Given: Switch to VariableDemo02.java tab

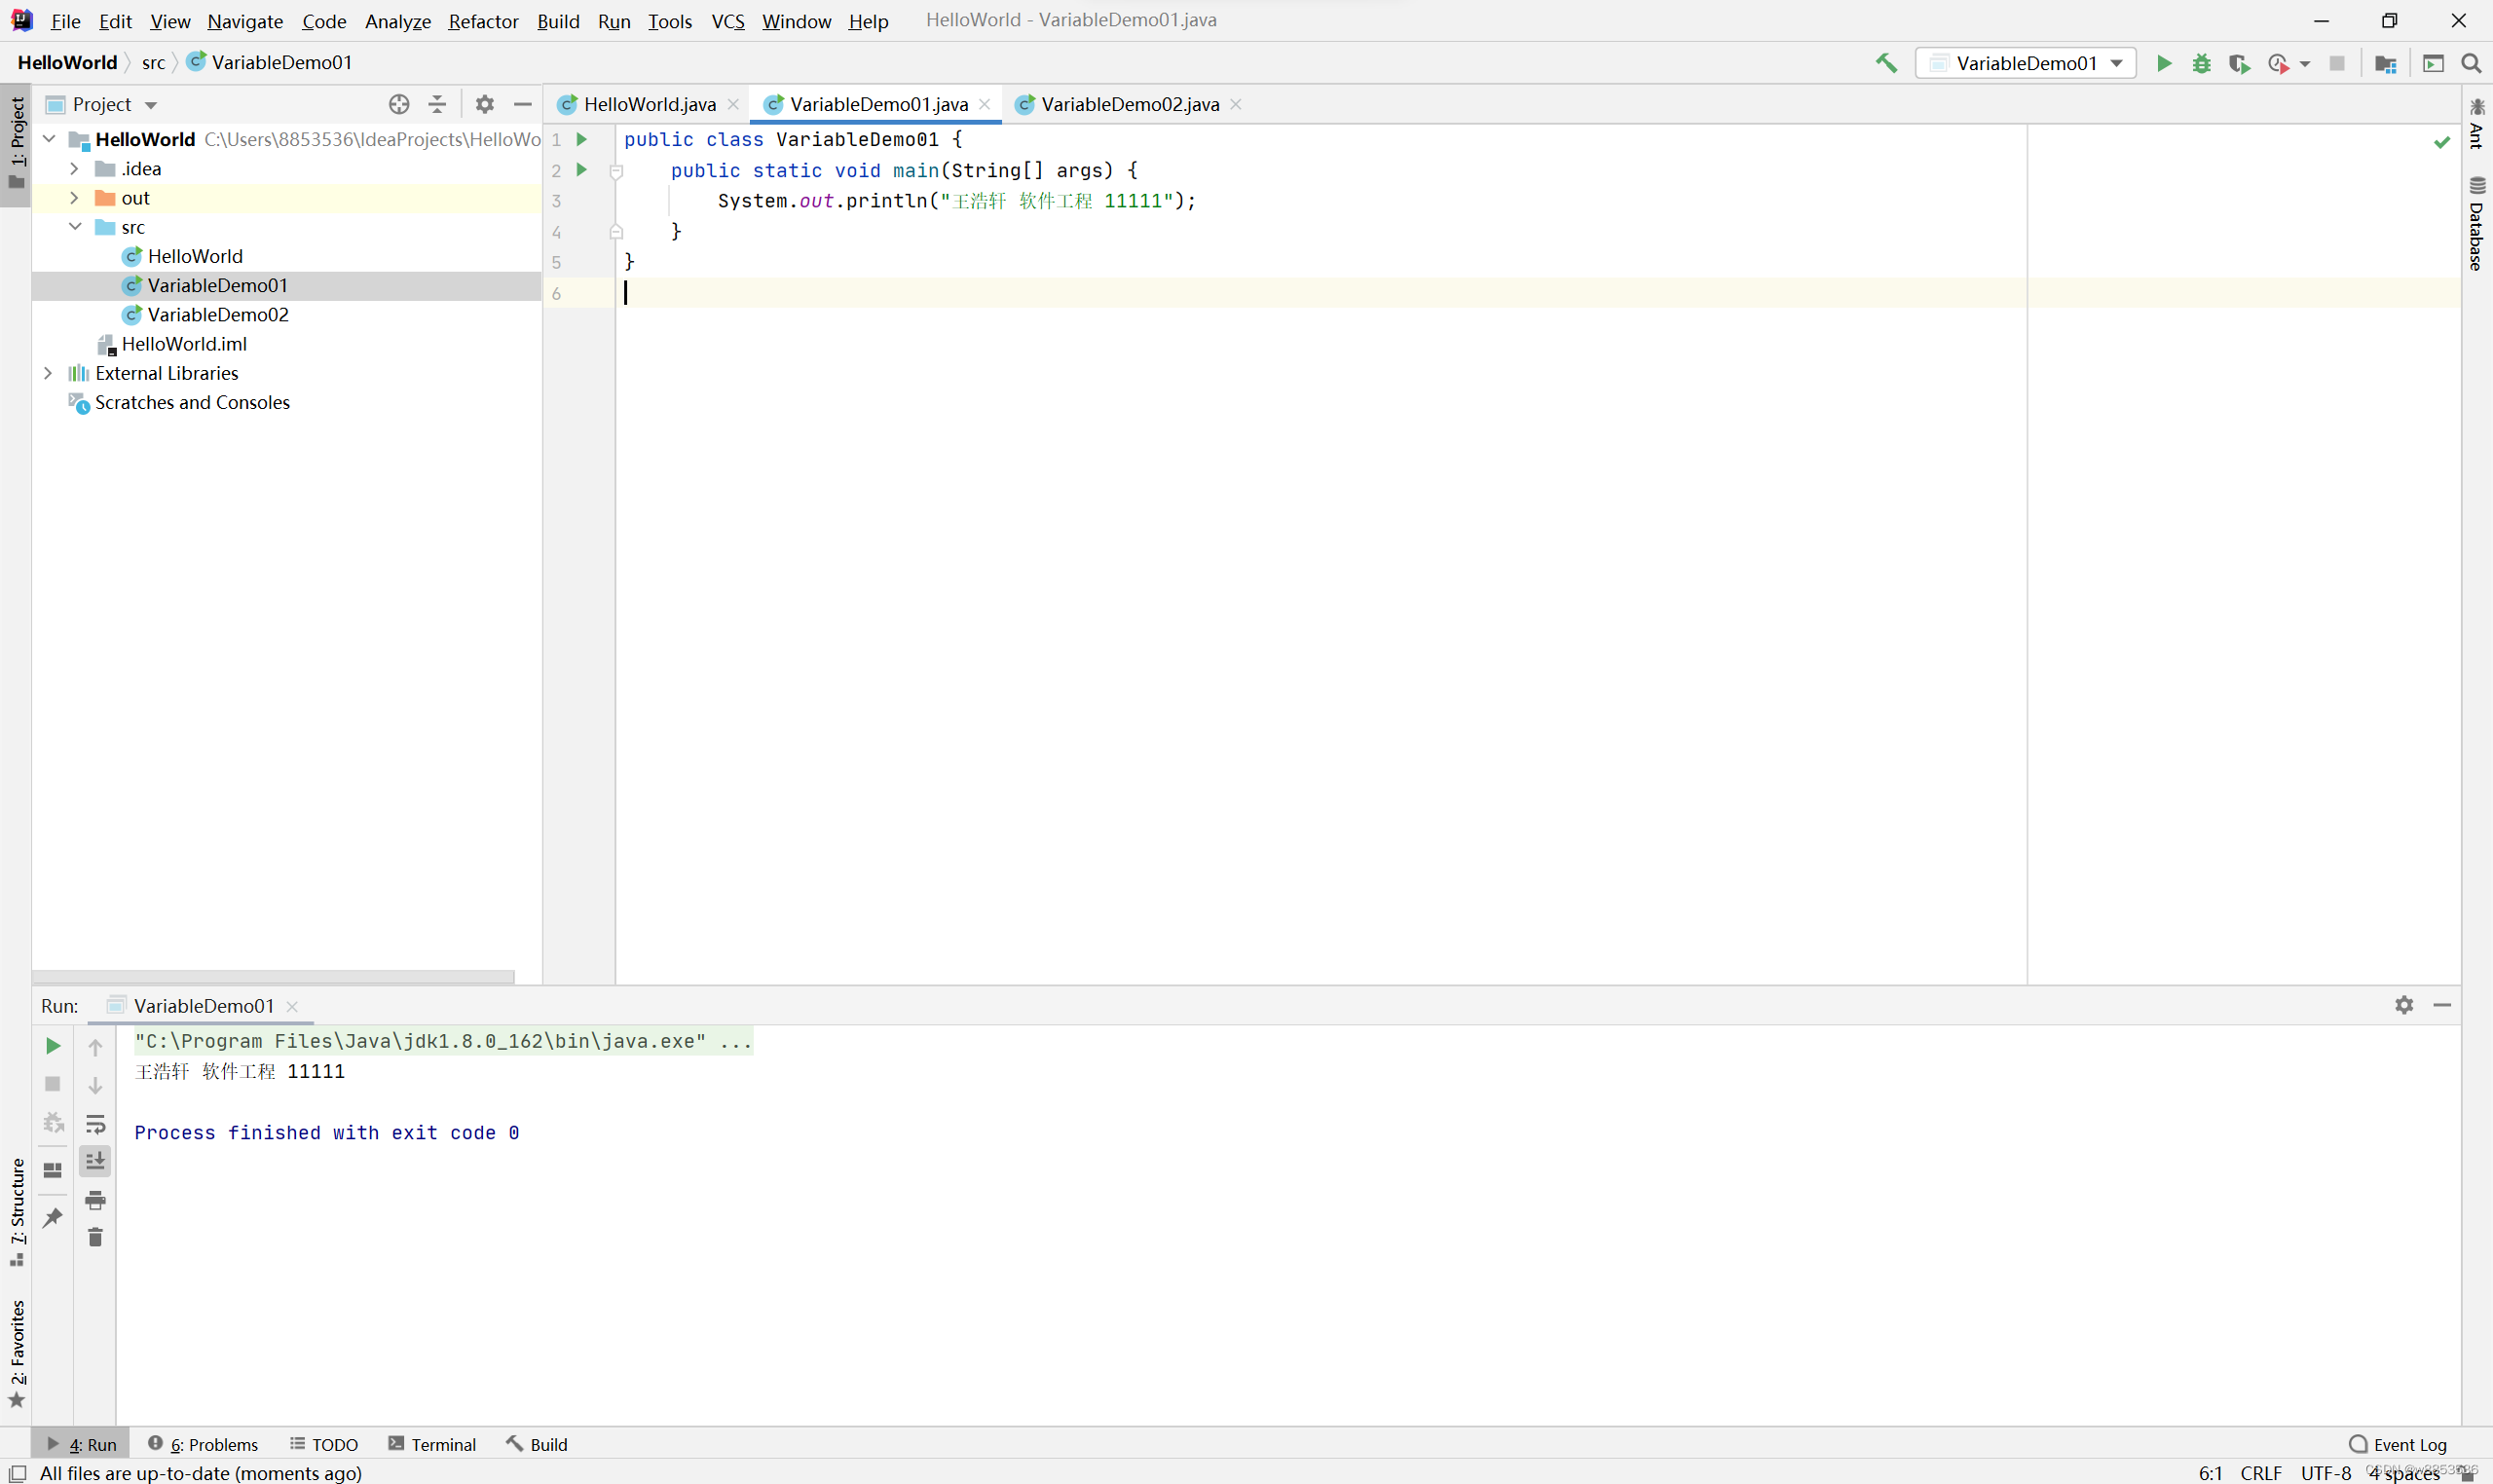Looking at the screenshot, I should click(1129, 104).
